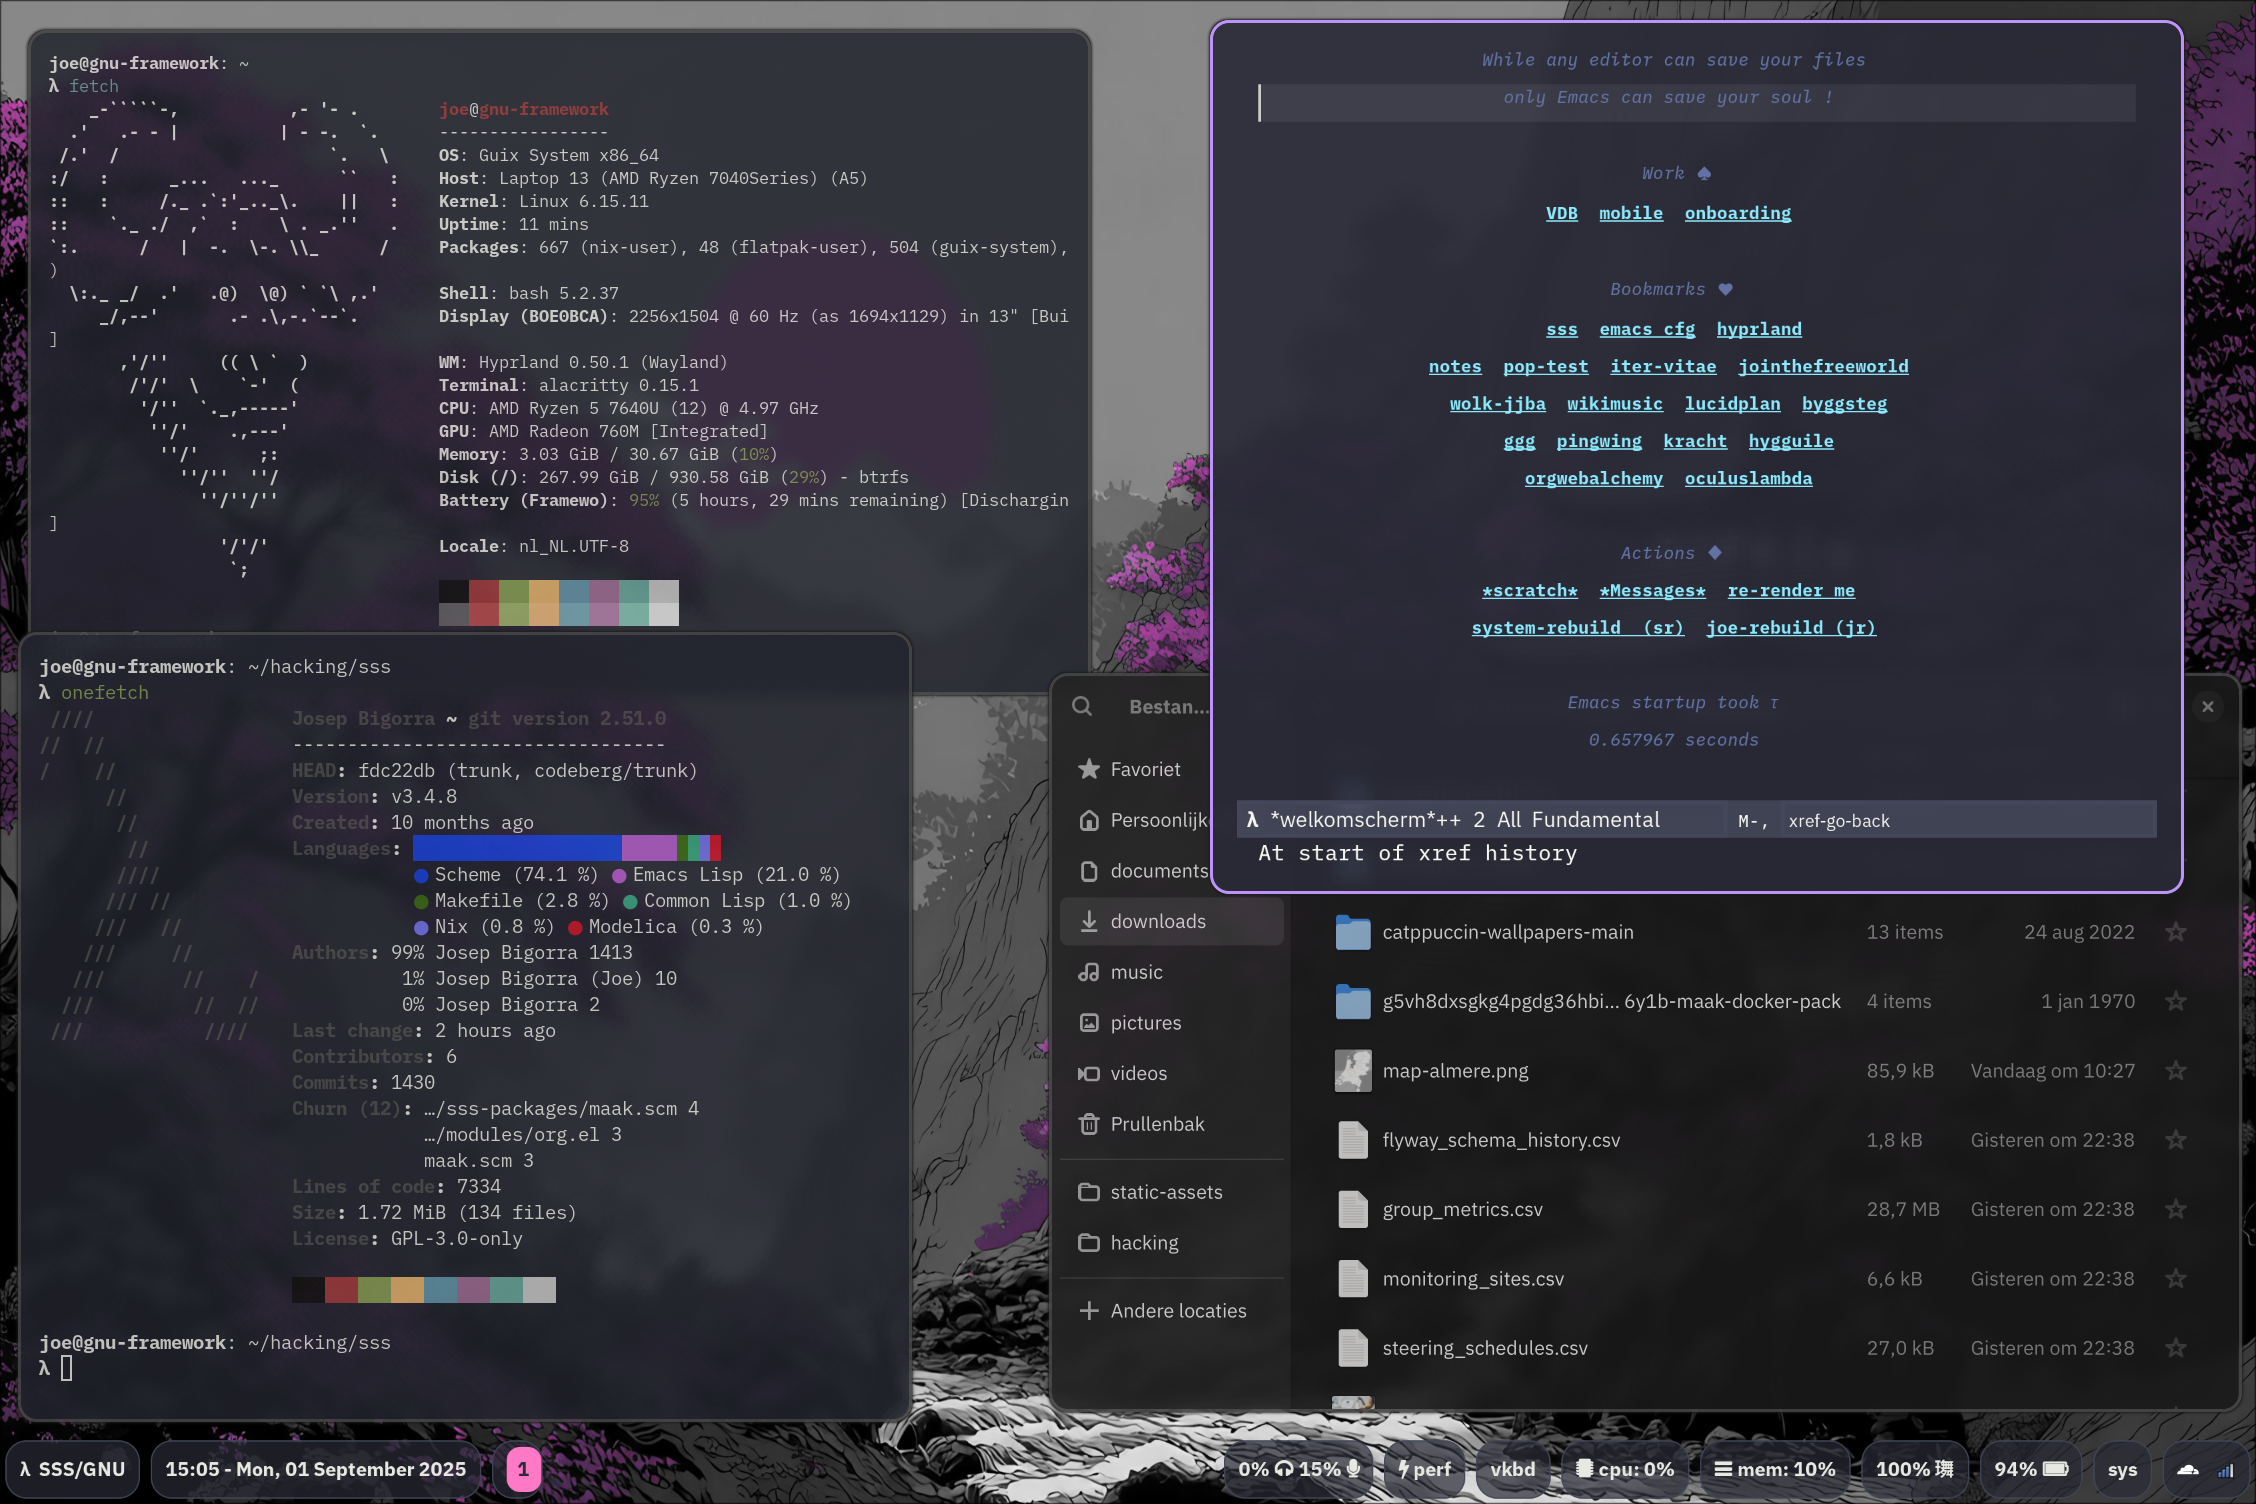The width and height of the screenshot is (2256, 1504).
Task: Toggle vkbd virtual keyboard
Action: (x=1512, y=1469)
